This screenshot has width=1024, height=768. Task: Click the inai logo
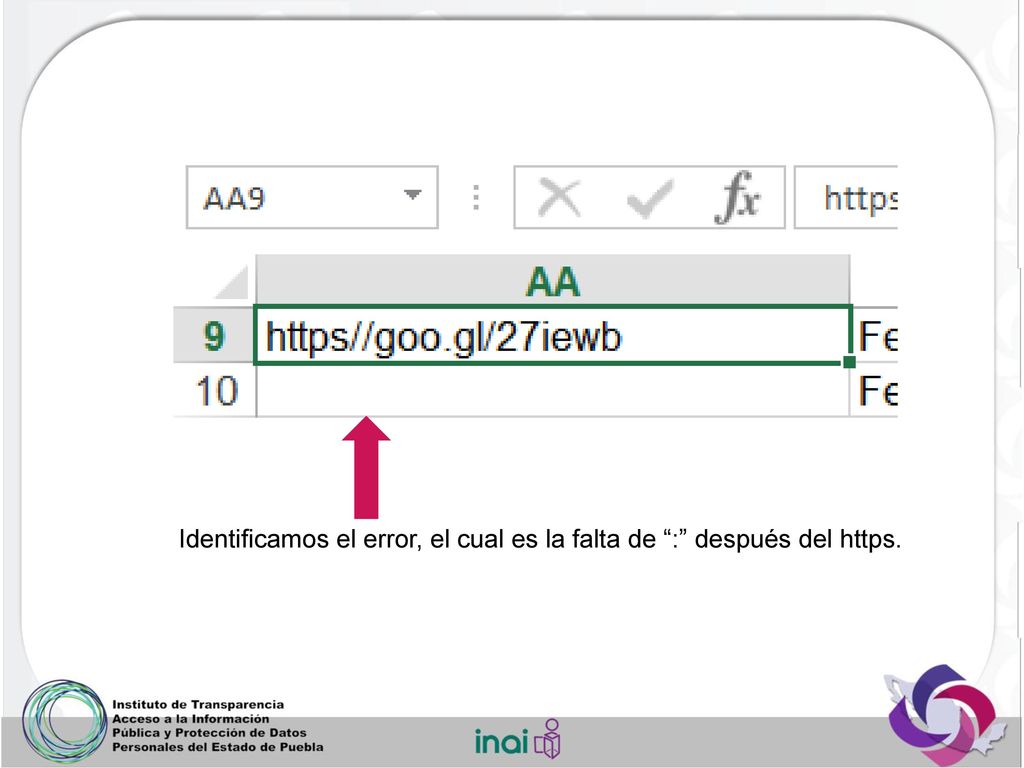pos(517,739)
